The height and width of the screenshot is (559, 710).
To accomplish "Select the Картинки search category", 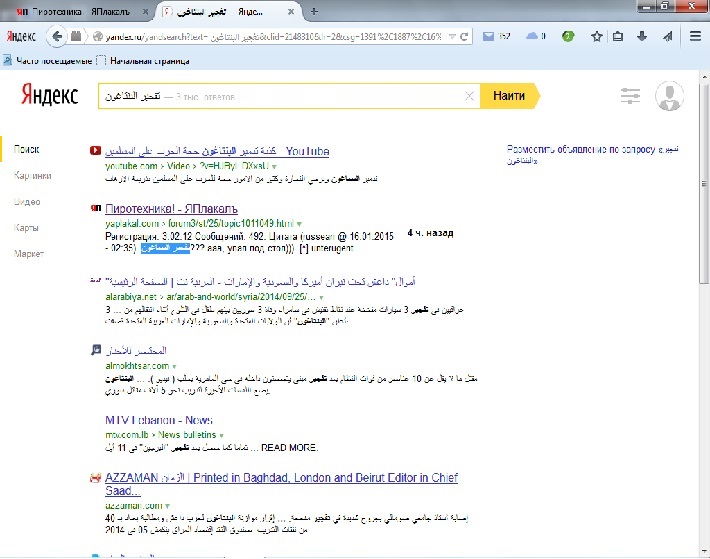I will [x=32, y=176].
